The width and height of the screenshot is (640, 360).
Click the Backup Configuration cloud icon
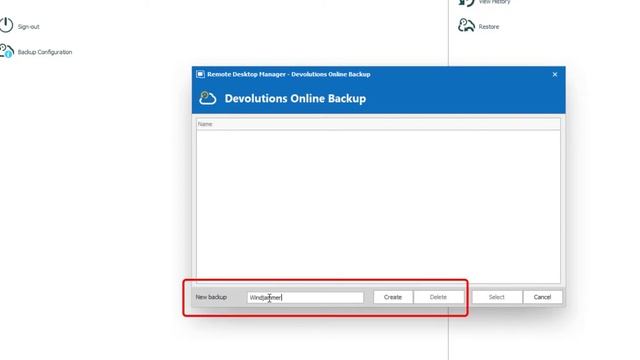pyautogui.click(x=7, y=51)
